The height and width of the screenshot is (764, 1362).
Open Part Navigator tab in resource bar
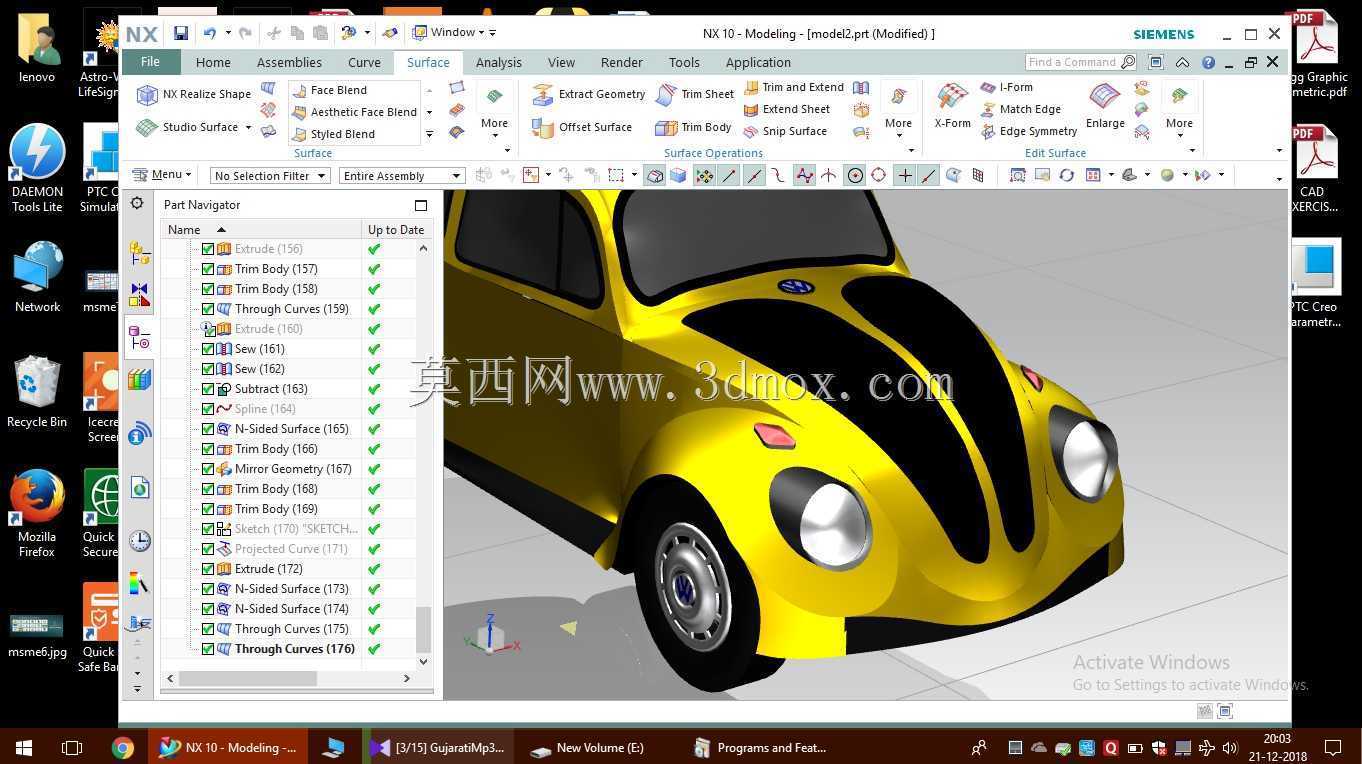click(x=139, y=337)
